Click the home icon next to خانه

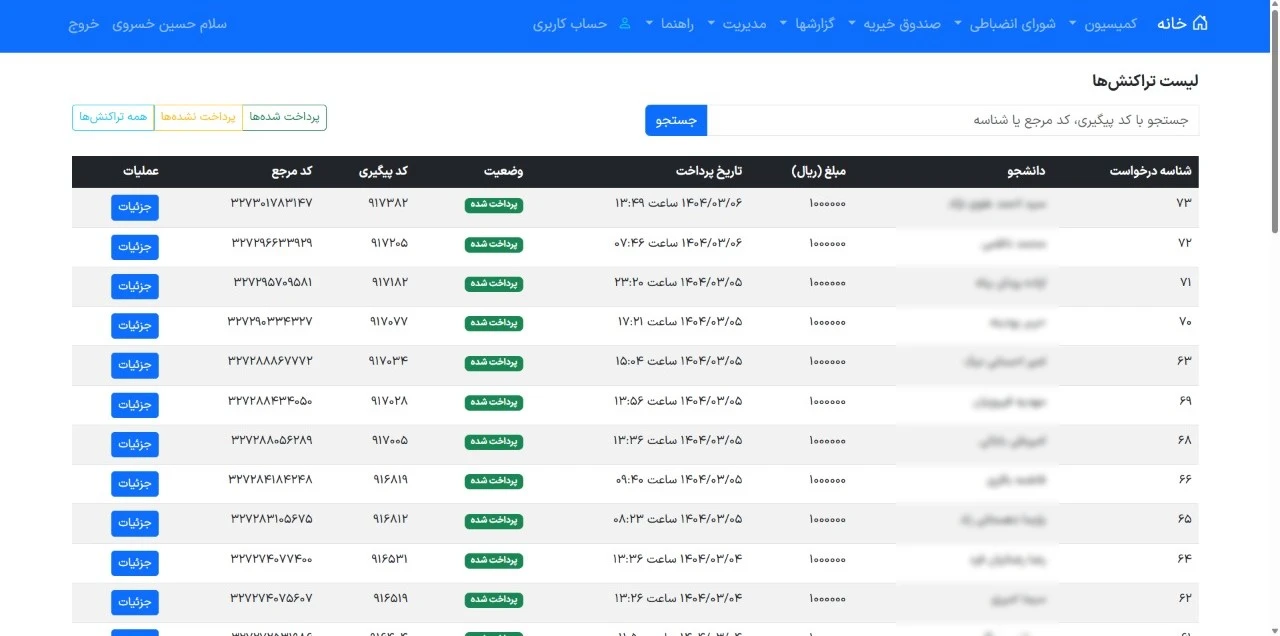pos(1200,23)
